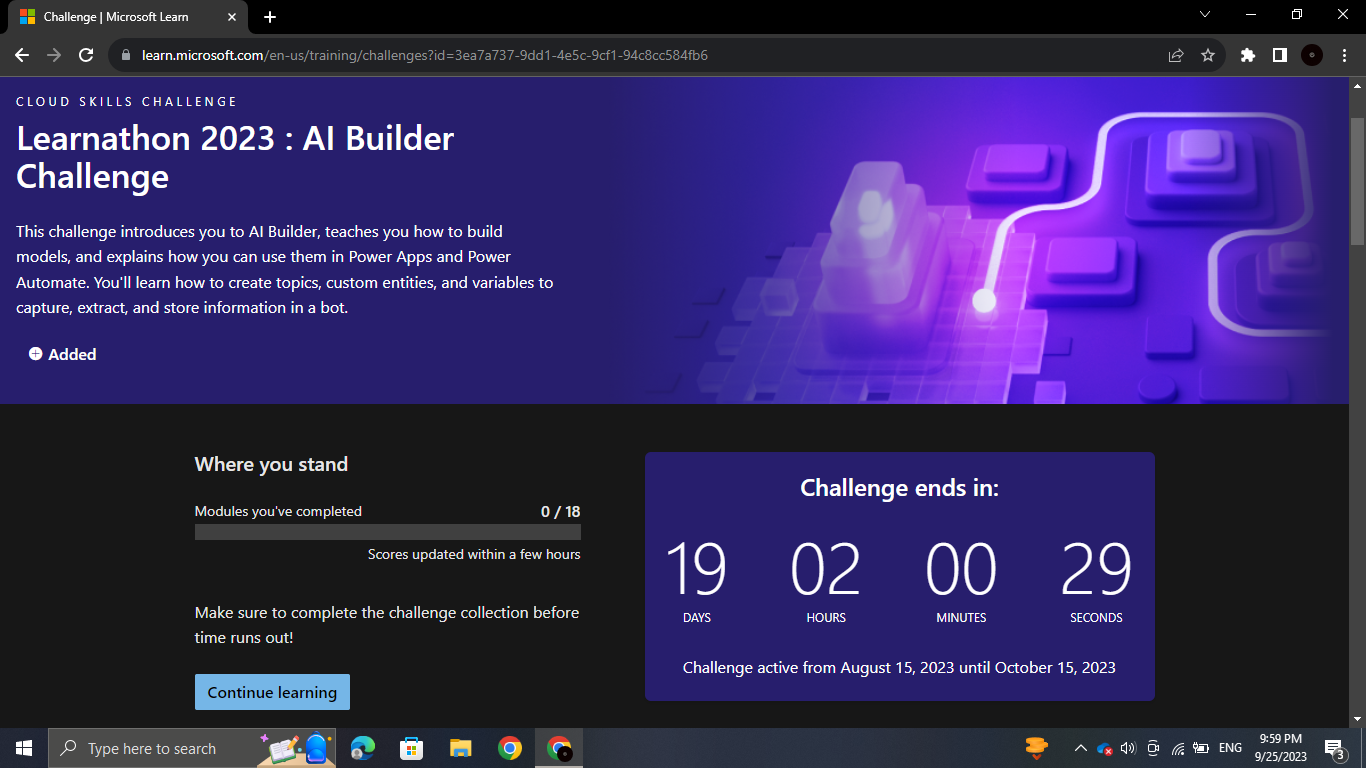This screenshot has width=1366, height=768.
Task: Toggle the Added status of the challenge
Action: [62, 354]
